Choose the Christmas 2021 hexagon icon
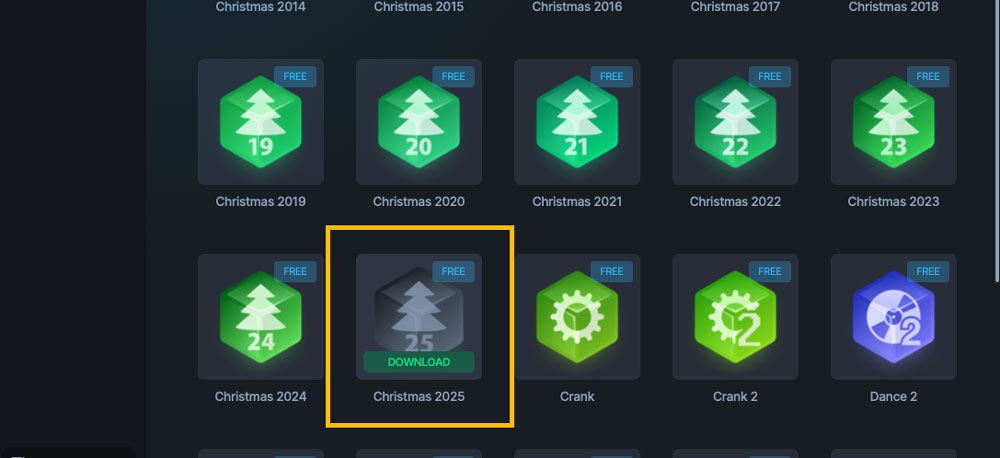 [577, 122]
